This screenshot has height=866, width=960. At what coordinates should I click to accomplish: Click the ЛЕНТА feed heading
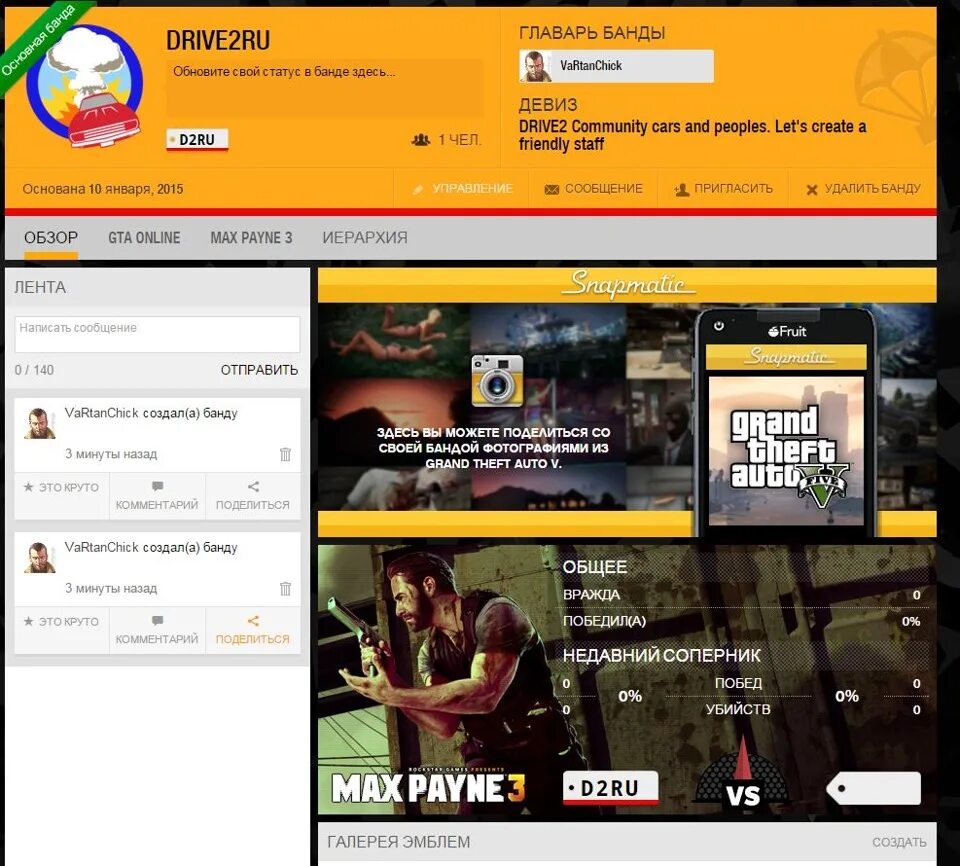coord(40,287)
